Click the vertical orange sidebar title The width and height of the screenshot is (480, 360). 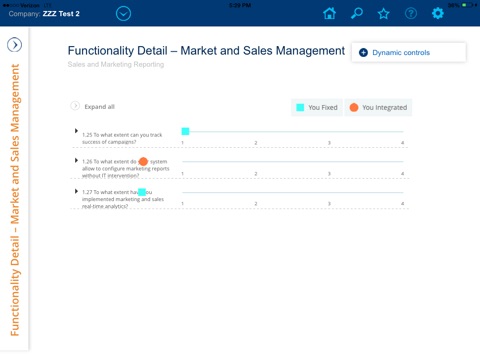[15, 200]
